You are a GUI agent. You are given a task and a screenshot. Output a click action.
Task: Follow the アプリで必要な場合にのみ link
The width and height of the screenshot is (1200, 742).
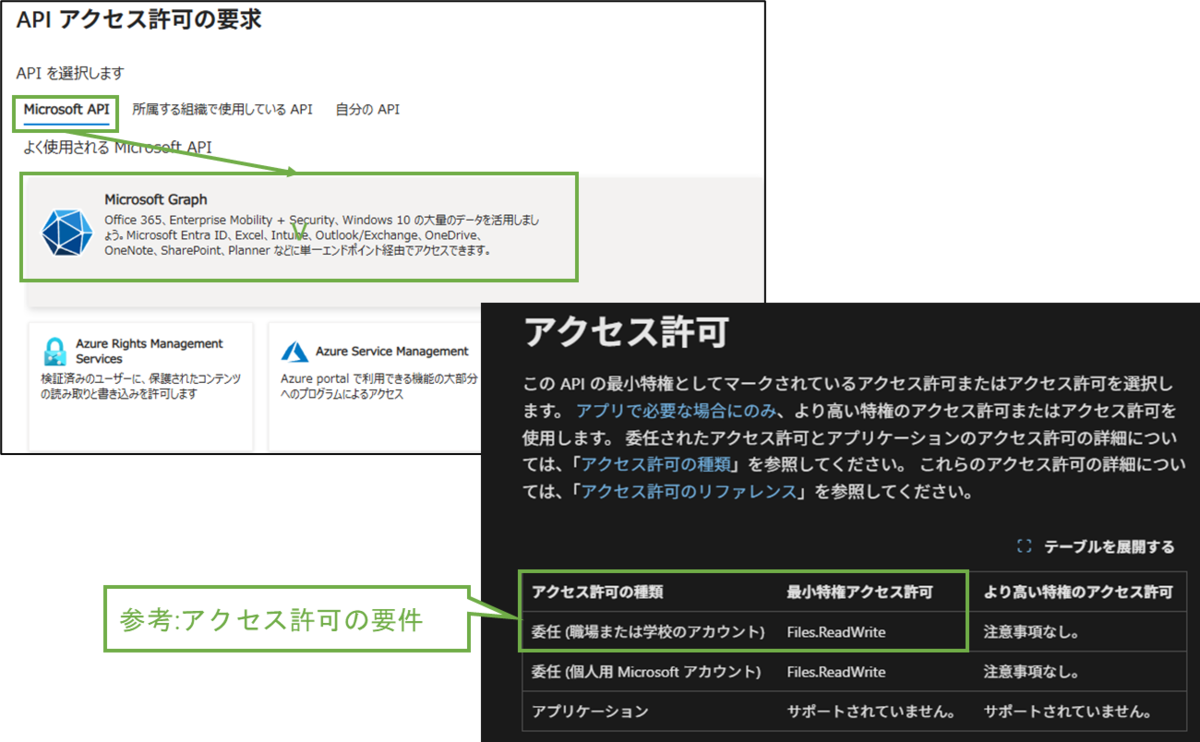click(x=676, y=410)
